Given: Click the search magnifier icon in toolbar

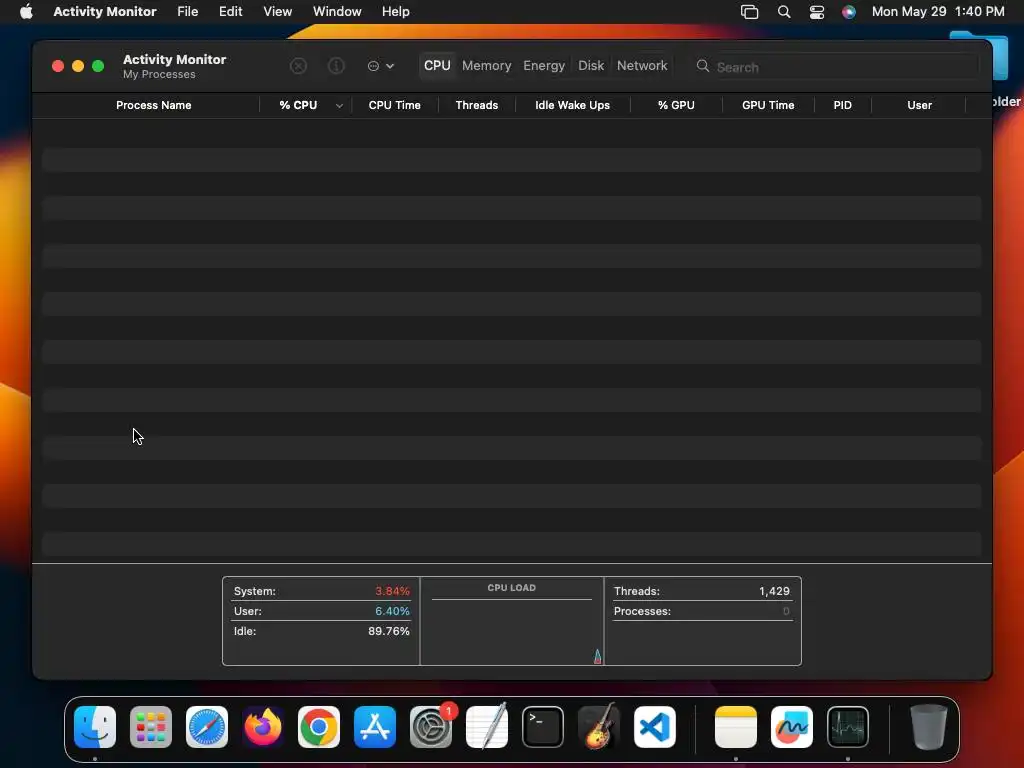Looking at the screenshot, I should pos(703,66).
